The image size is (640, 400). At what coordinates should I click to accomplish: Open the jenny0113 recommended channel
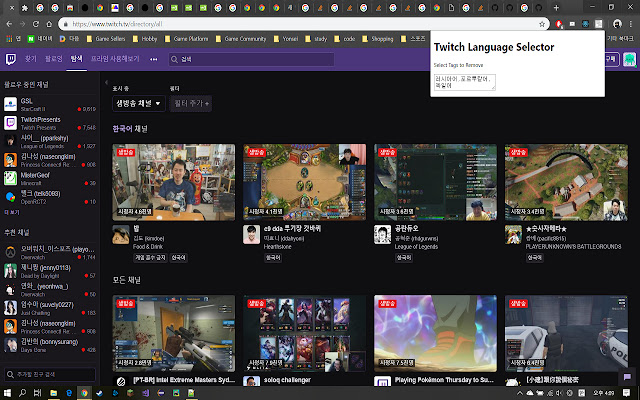[x=50, y=271]
